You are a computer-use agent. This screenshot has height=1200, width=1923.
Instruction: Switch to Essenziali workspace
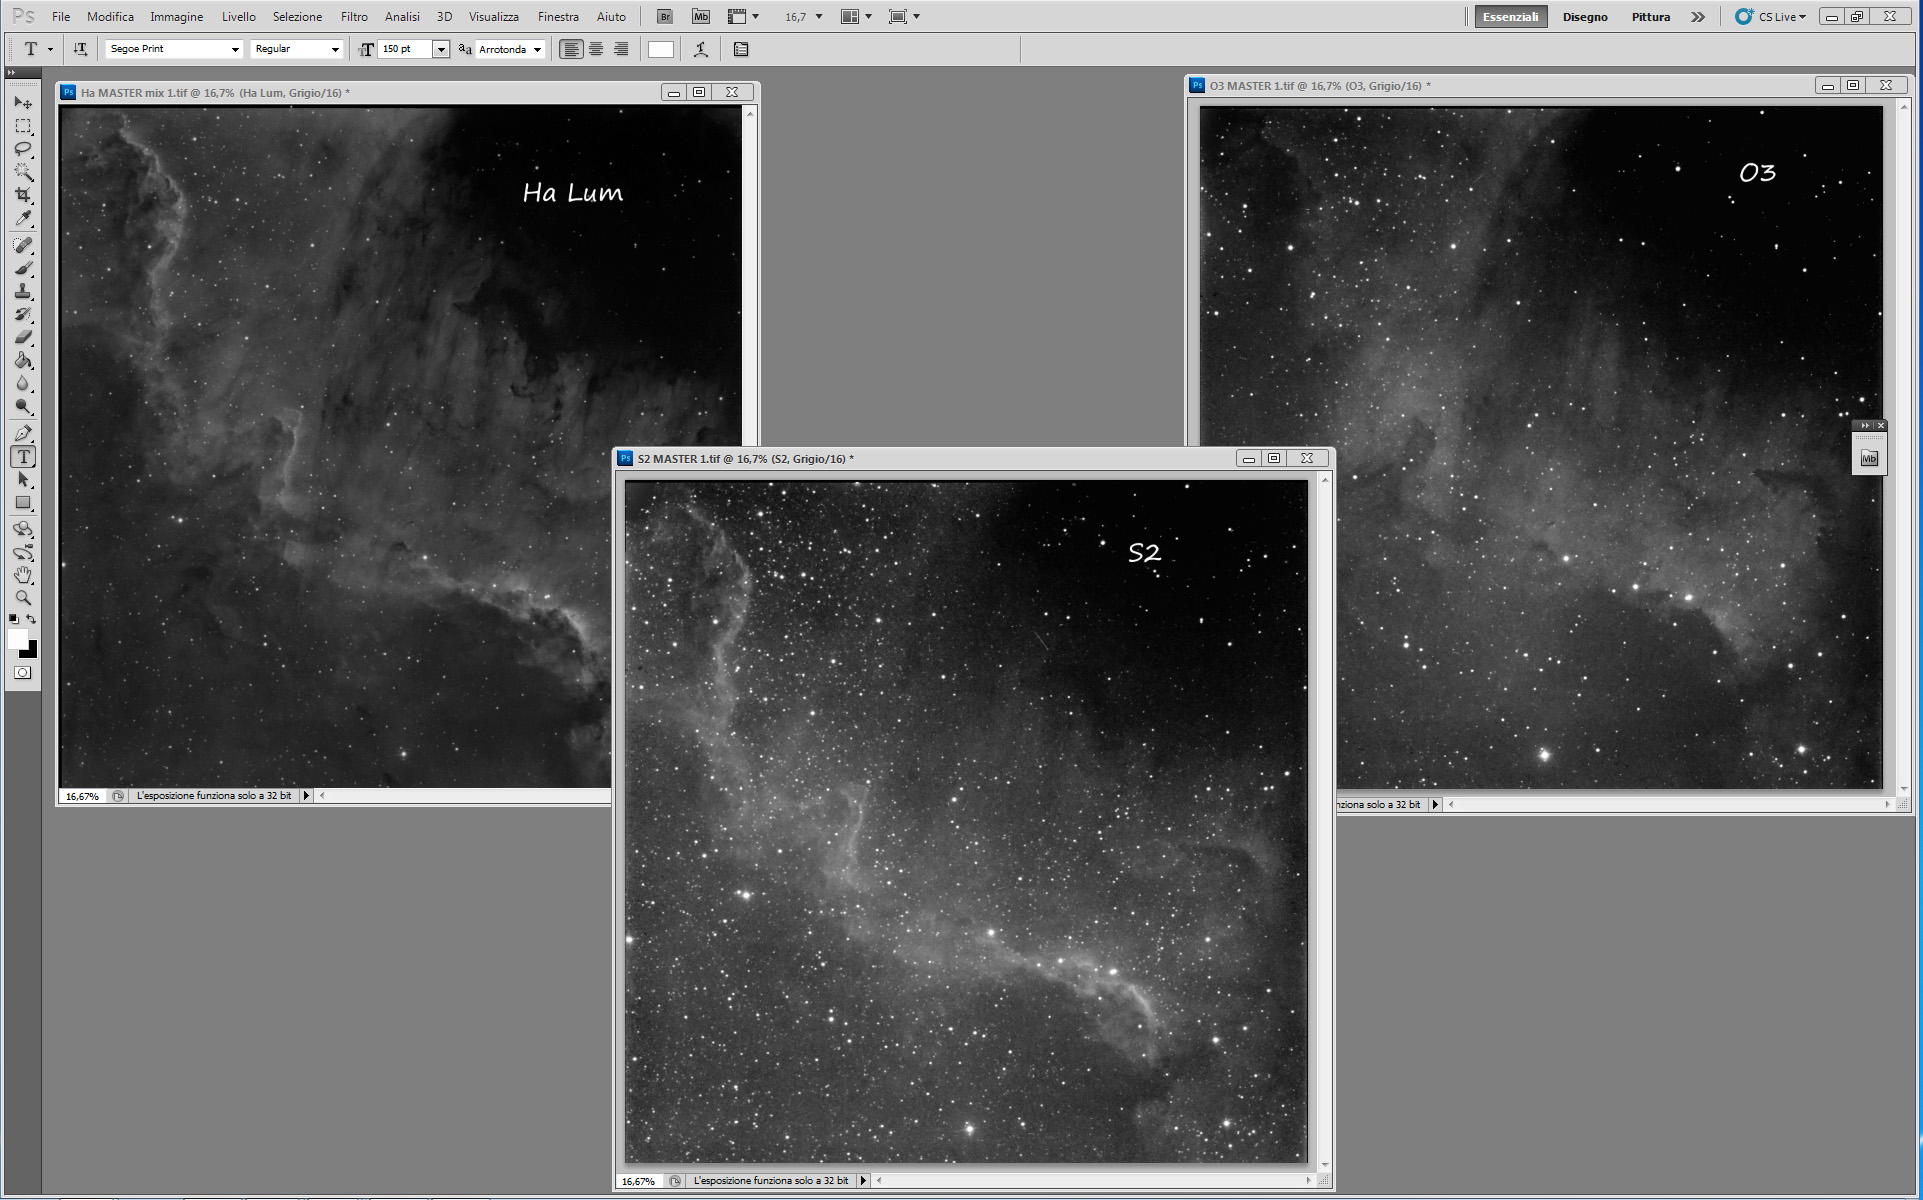coord(1510,16)
